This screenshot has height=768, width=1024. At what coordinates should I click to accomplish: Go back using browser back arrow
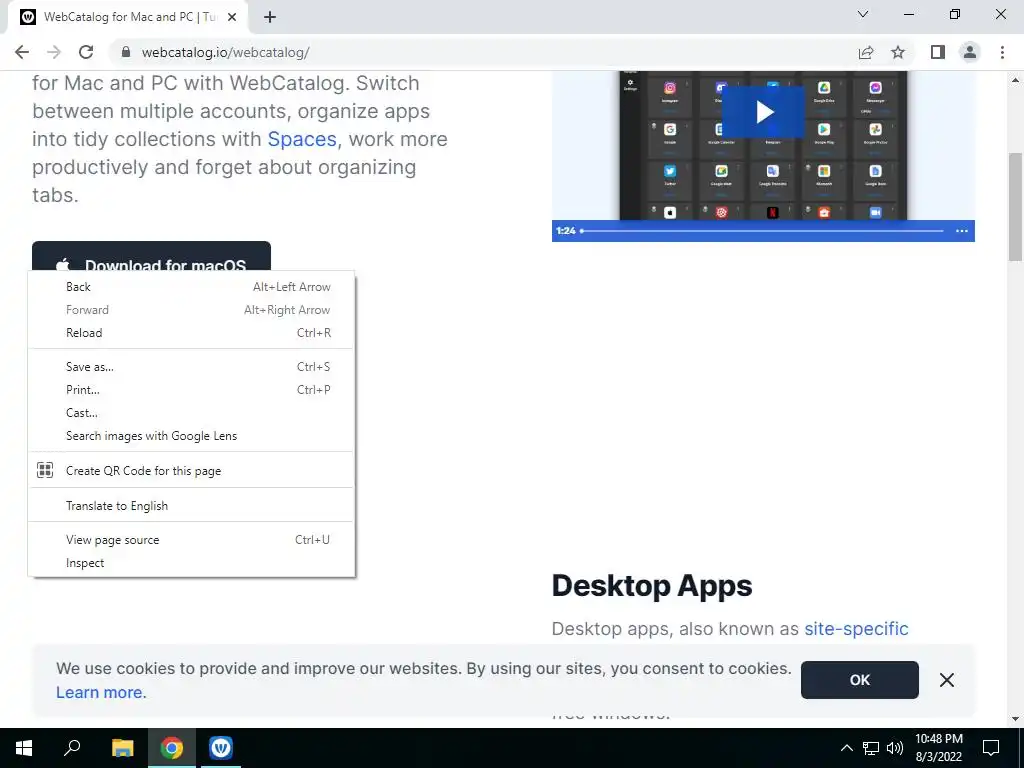click(x=22, y=52)
